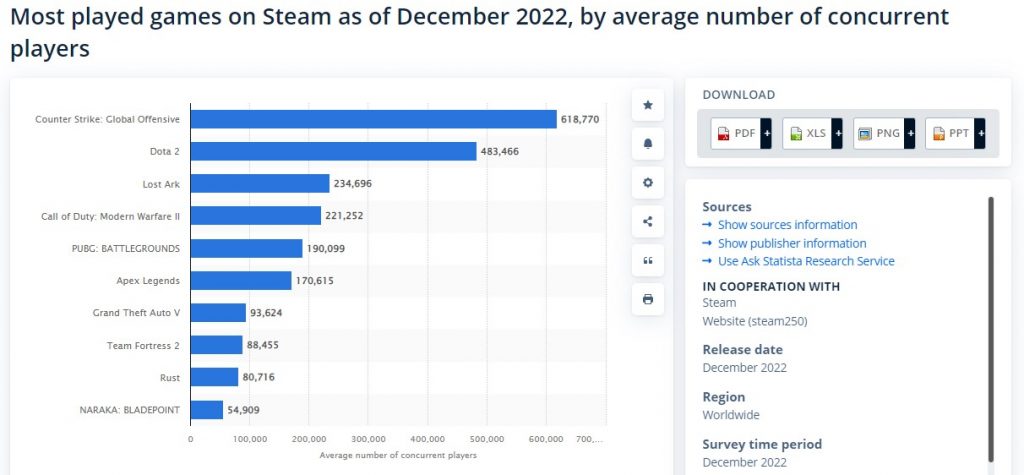The width and height of the screenshot is (1024, 475).
Task: Click plus sign next to PNG
Action: (x=909, y=133)
